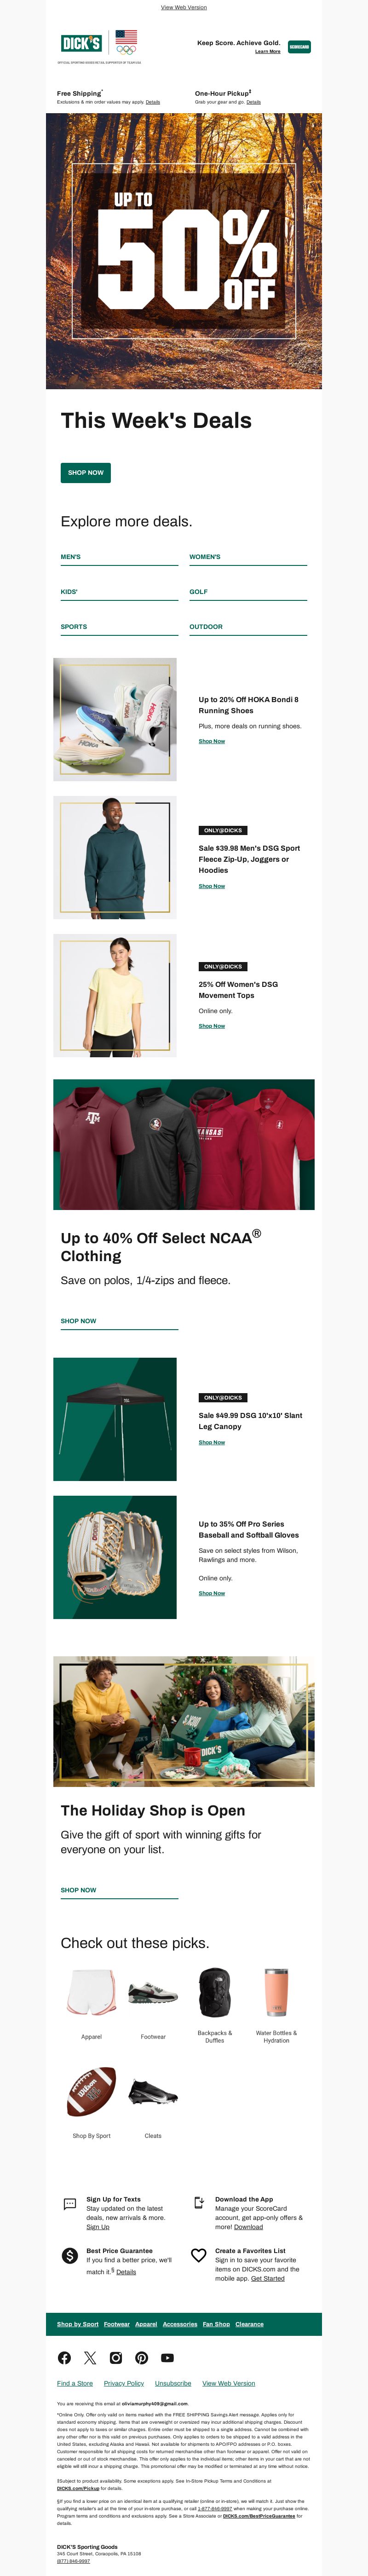Select the GOLF deals category
The width and height of the screenshot is (368, 2576).
point(199,592)
